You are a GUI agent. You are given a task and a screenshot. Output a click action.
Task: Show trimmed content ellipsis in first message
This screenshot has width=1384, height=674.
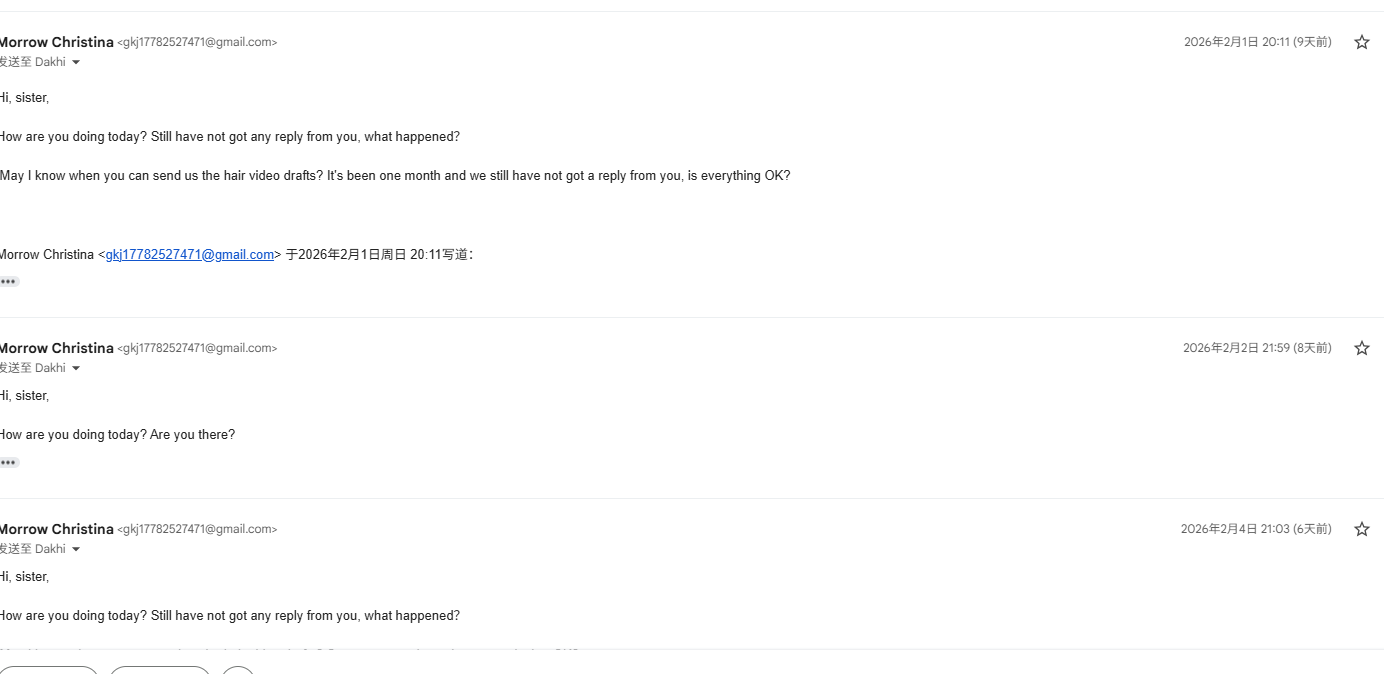click(x=9, y=281)
